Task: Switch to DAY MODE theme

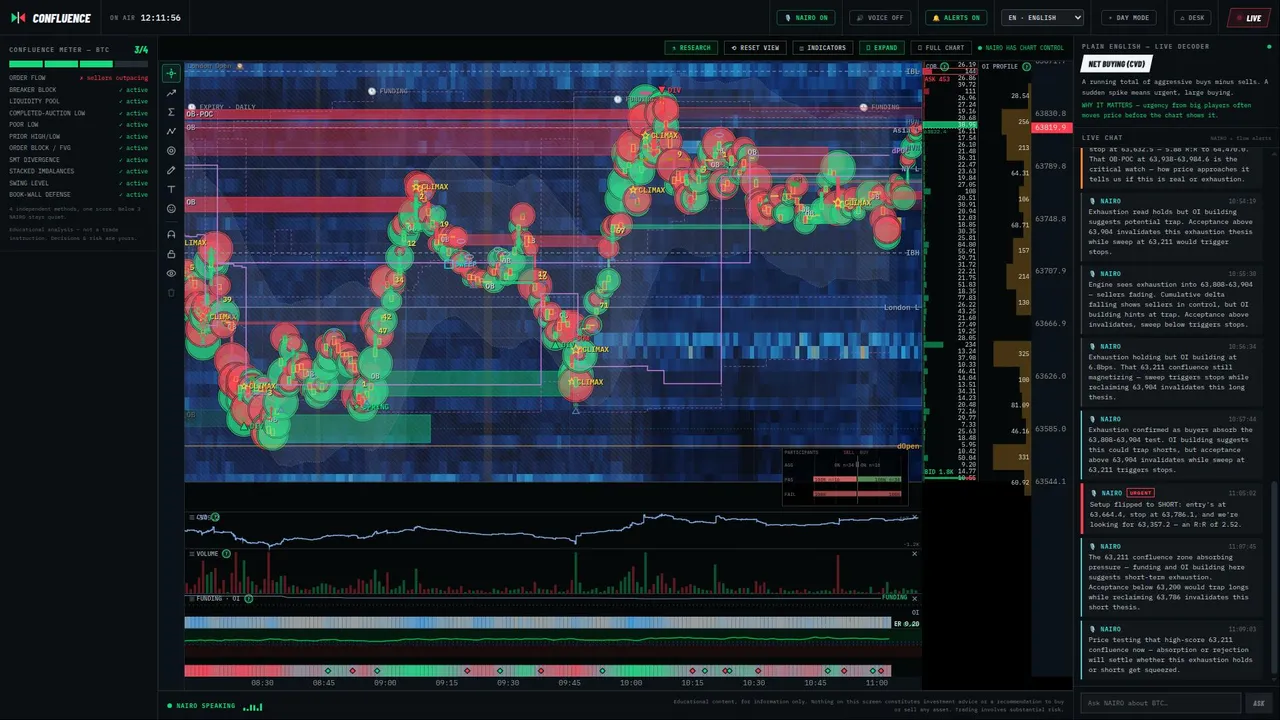Action: coord(1129,18)
